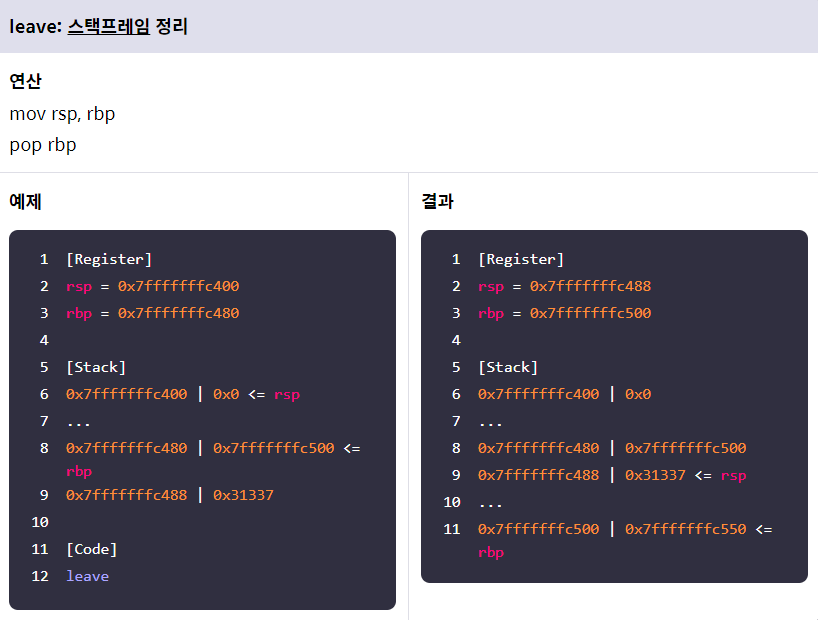The width and height of the screenshot is (818, 620).
Task: Click [Register] in the 결과 code block
Action: [x=521, y=259]
